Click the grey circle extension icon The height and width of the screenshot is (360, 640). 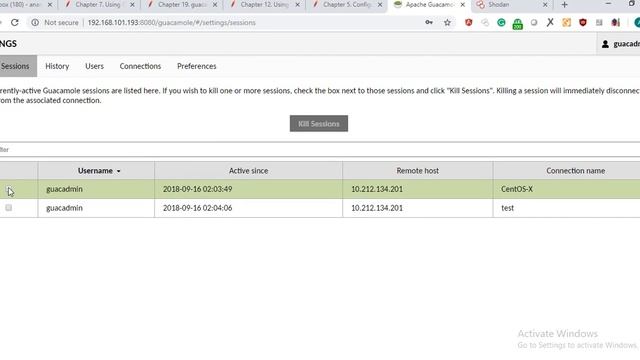[534, 22]
